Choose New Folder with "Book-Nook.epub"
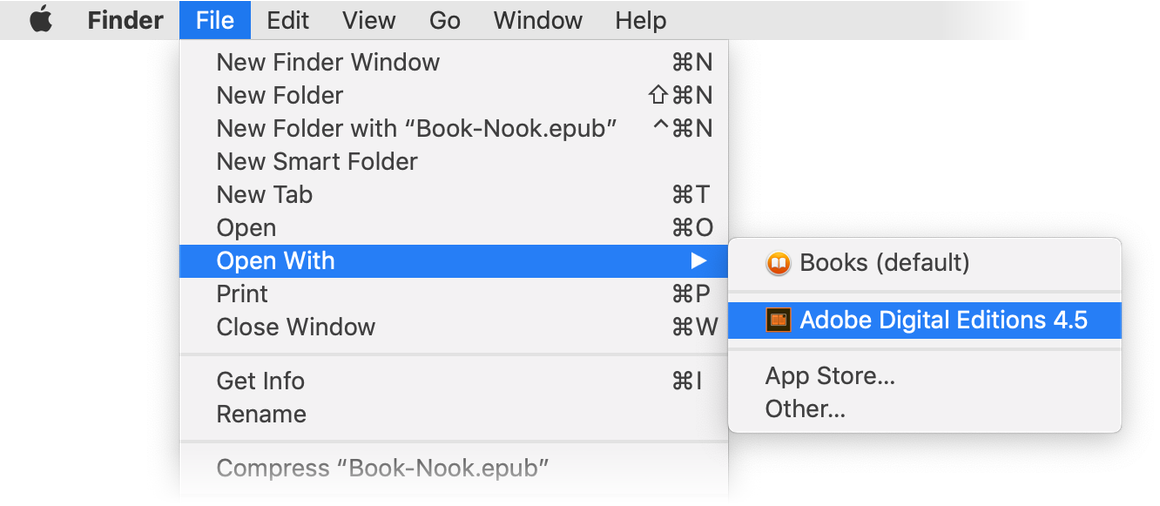 (x=454, y=129)
